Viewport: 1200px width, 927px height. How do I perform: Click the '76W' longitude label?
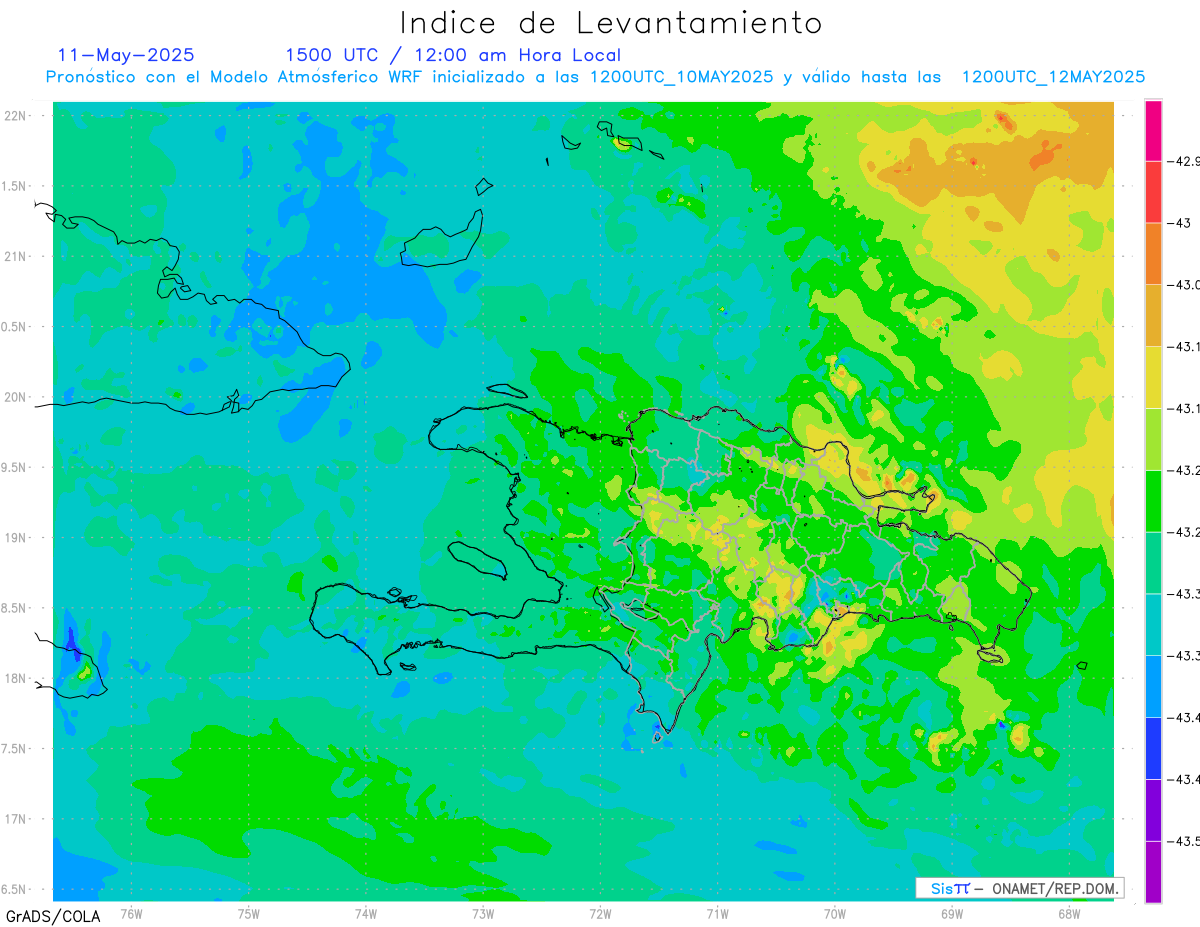(x=131, y=912)
